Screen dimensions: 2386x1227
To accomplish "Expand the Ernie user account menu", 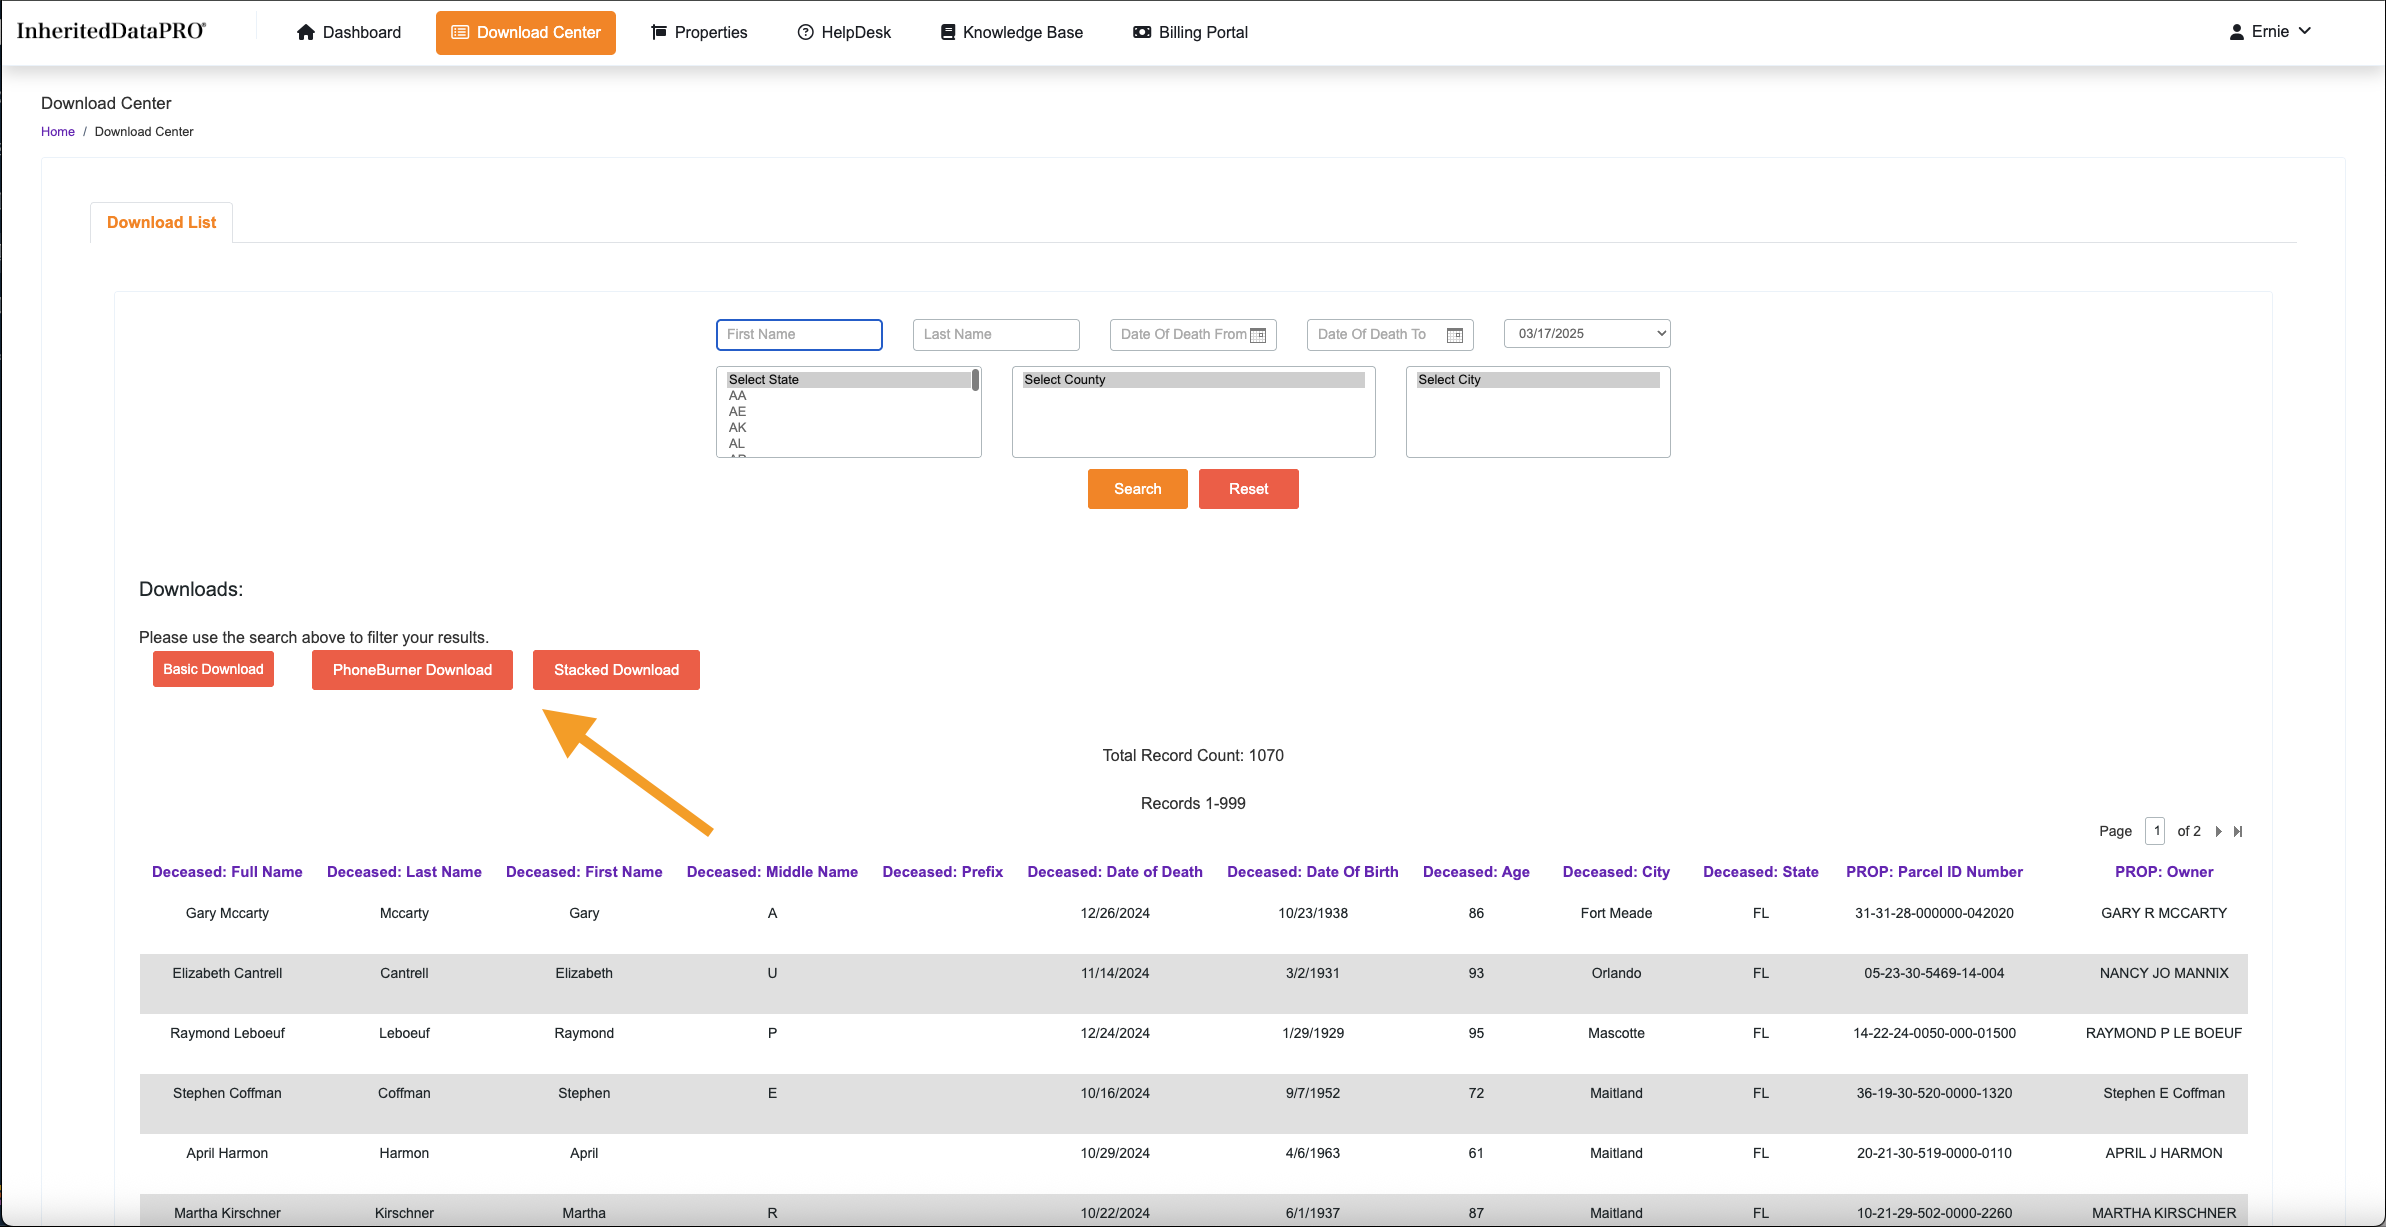I will point(2270,32).
